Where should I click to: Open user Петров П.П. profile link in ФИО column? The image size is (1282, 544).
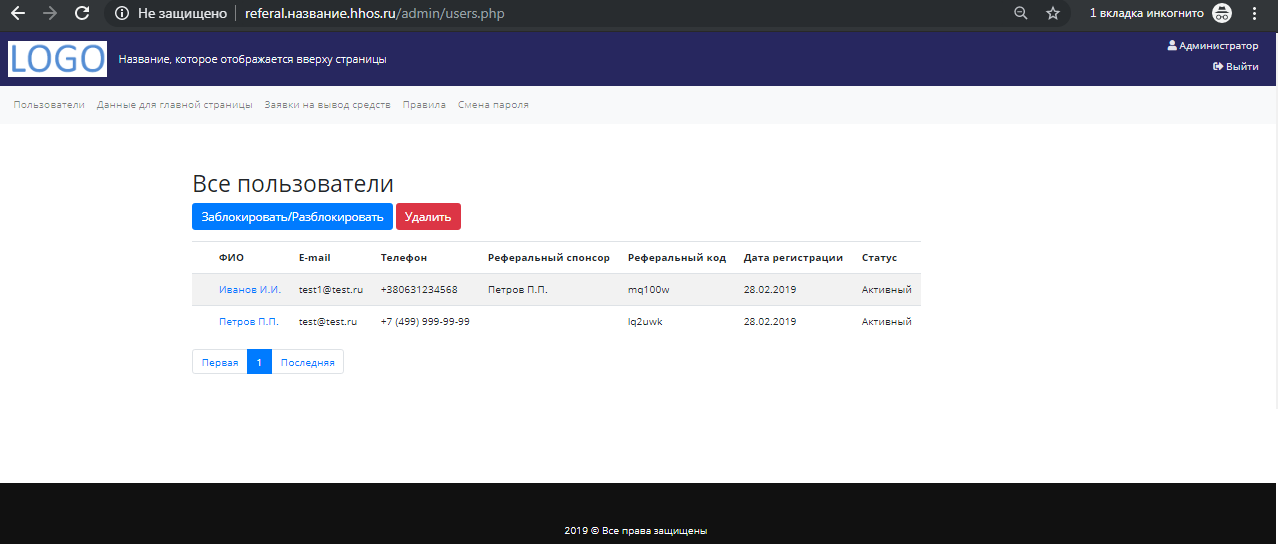pos(249,322)
